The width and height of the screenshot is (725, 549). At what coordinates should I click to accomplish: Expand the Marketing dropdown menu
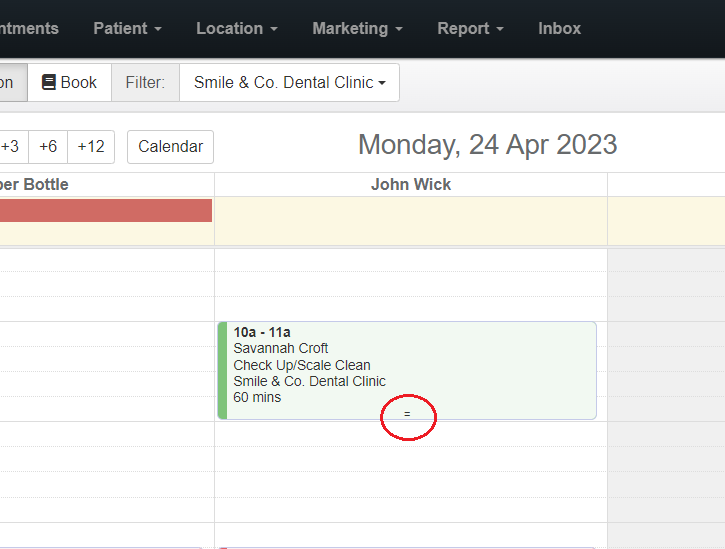click(357, 28)
